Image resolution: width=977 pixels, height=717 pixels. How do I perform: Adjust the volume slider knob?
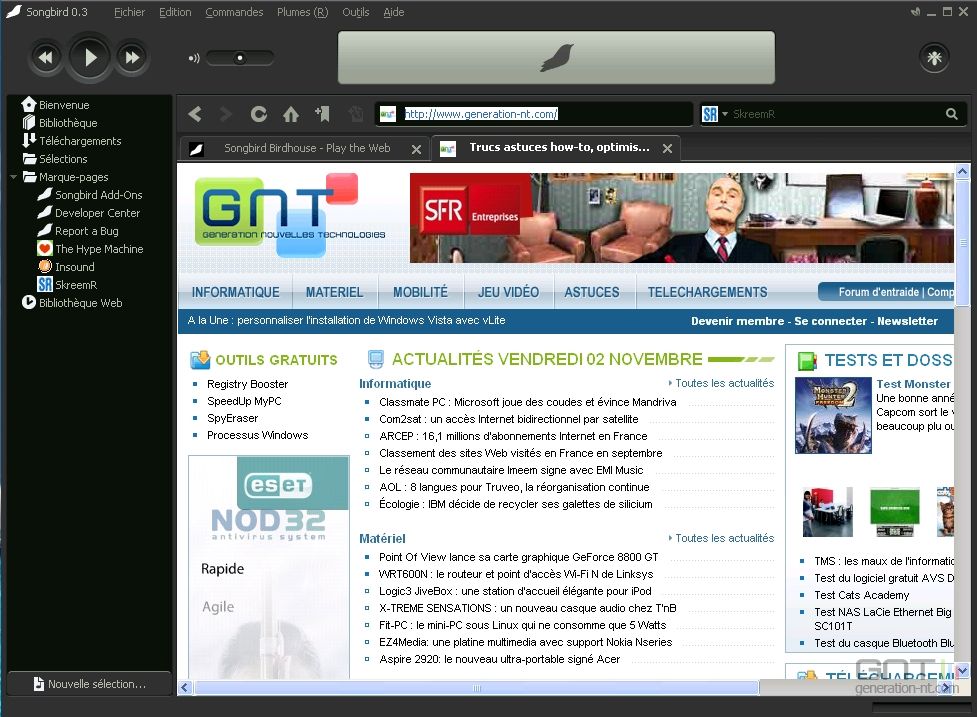[240, 58]
